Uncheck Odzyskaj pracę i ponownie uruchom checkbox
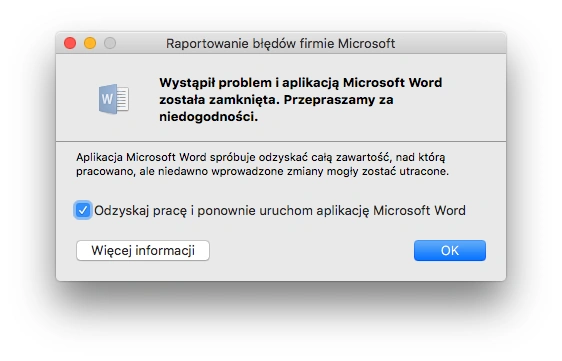Viewport: 562px width, 361px height. tap(83, 210)
